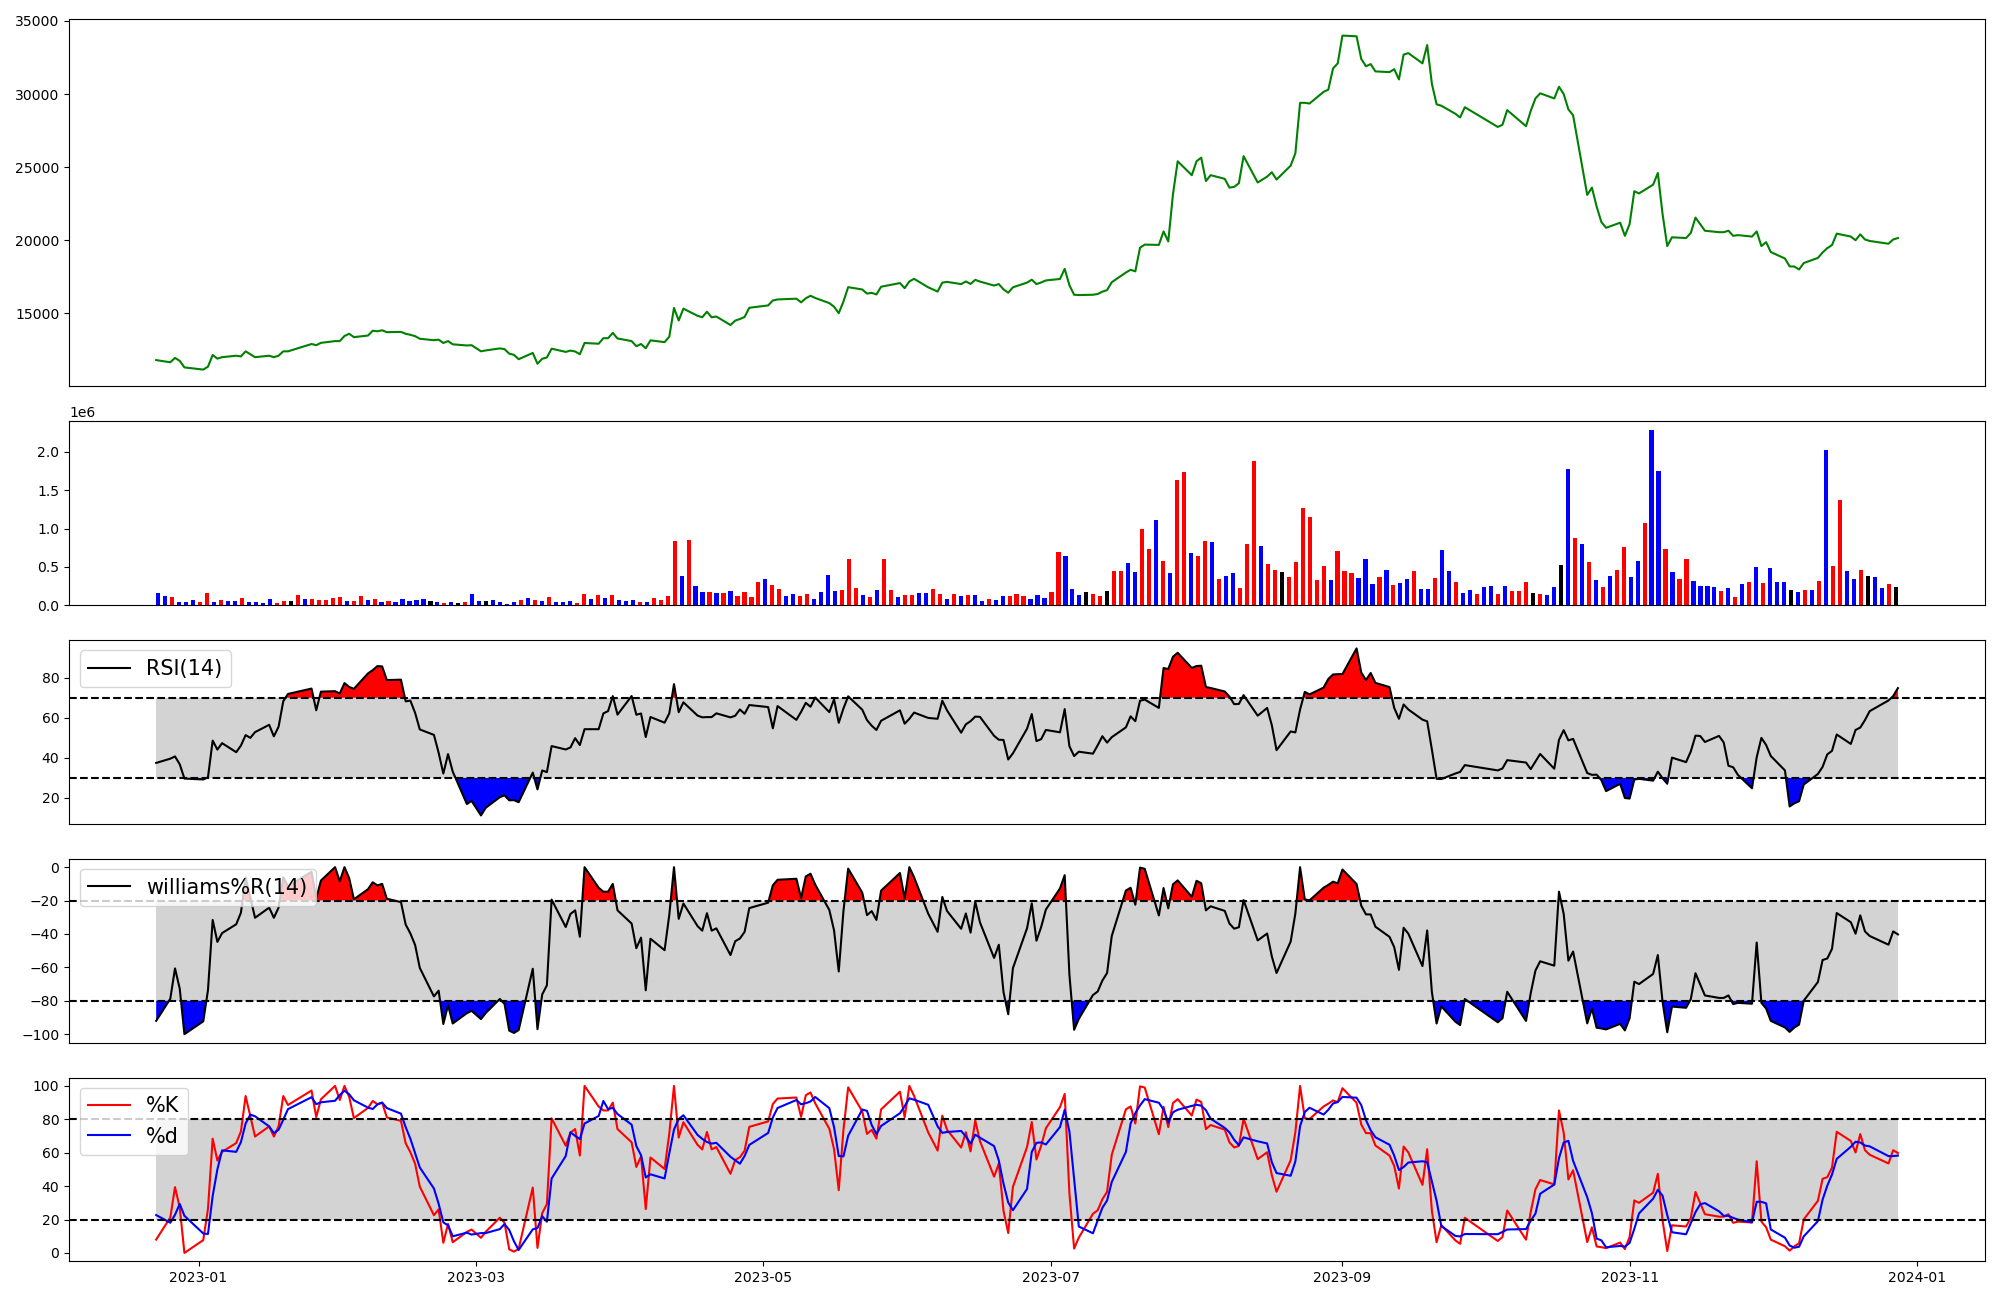The image size is (2000, 1300).
Task: Click the 2023-11 x-axis date label
Action: coord(1630,1277)
